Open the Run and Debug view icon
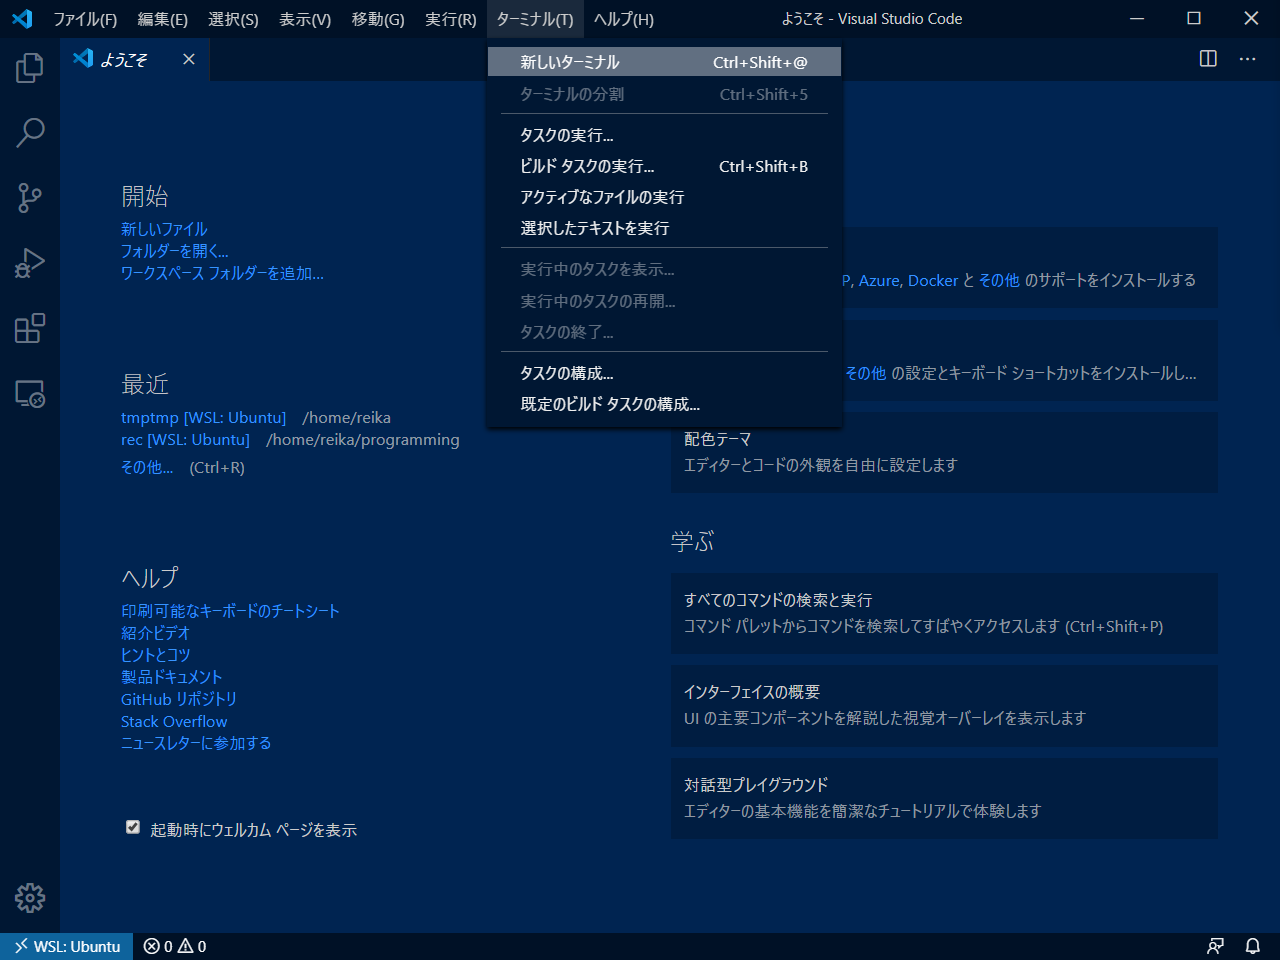1280x960 pixels. click(30, 263)
